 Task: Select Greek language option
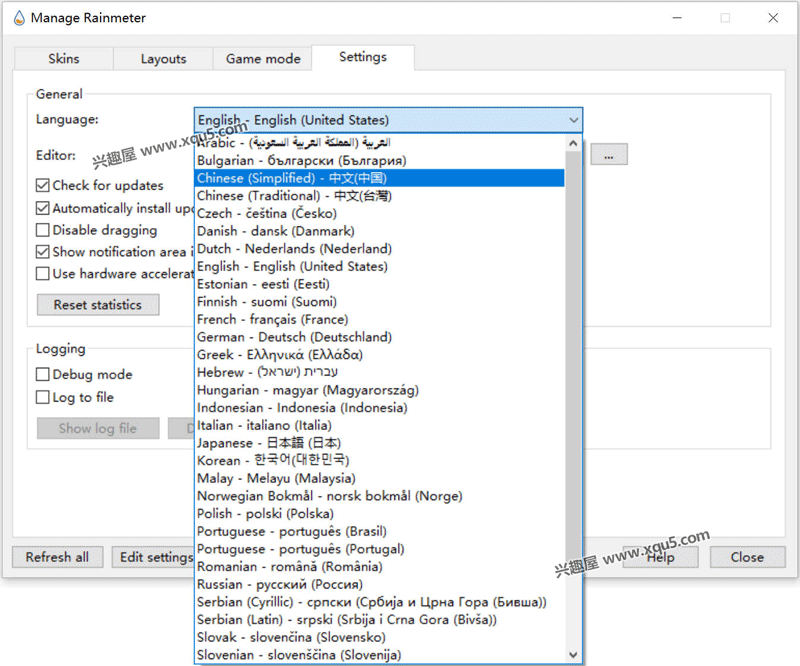click(x=380, y=355)
